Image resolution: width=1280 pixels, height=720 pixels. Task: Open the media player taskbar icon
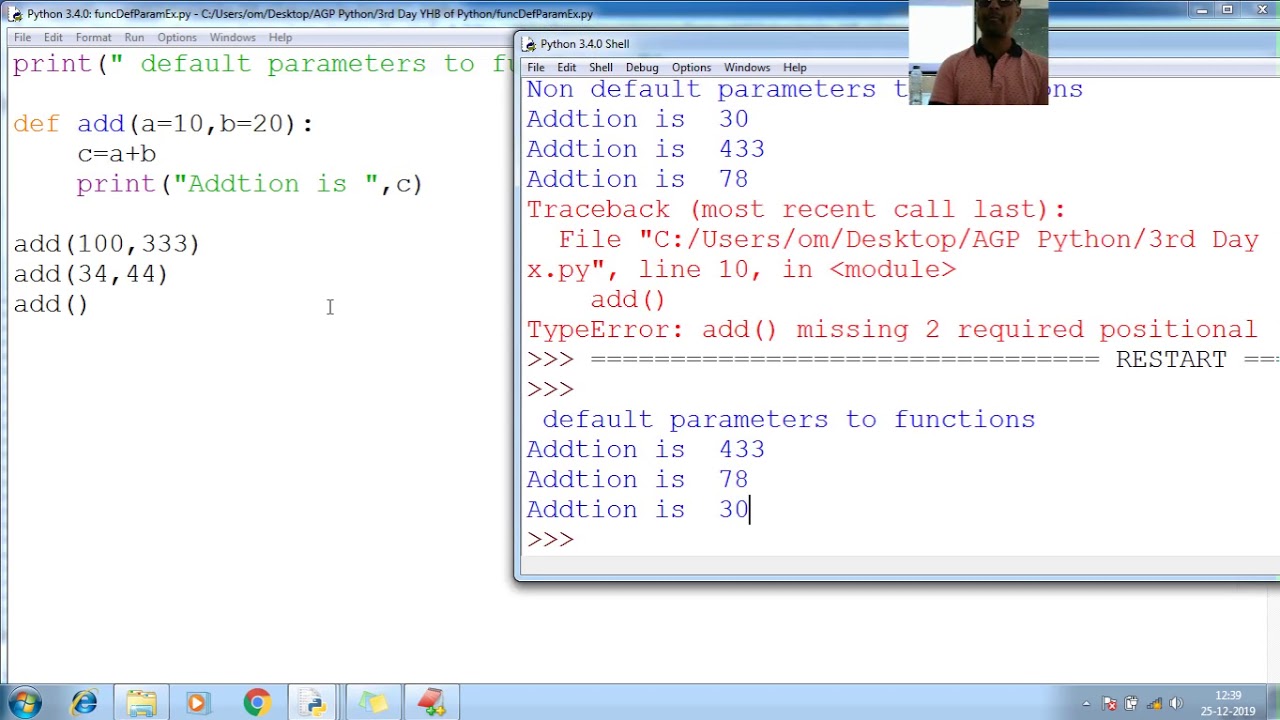[x=197, y=703]
